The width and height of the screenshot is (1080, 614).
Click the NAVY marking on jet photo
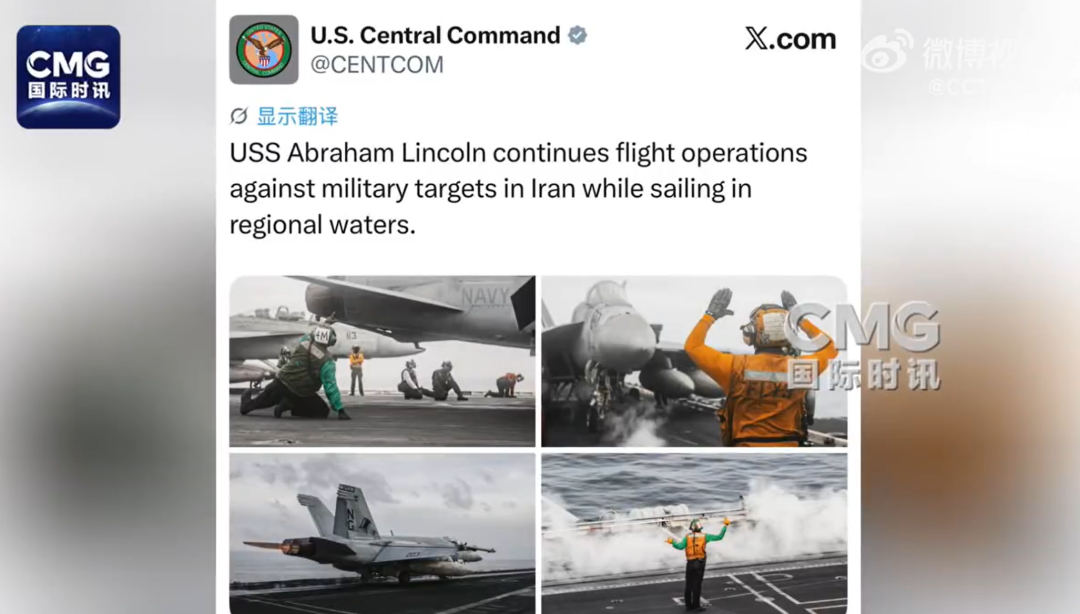tap(485, 297)
